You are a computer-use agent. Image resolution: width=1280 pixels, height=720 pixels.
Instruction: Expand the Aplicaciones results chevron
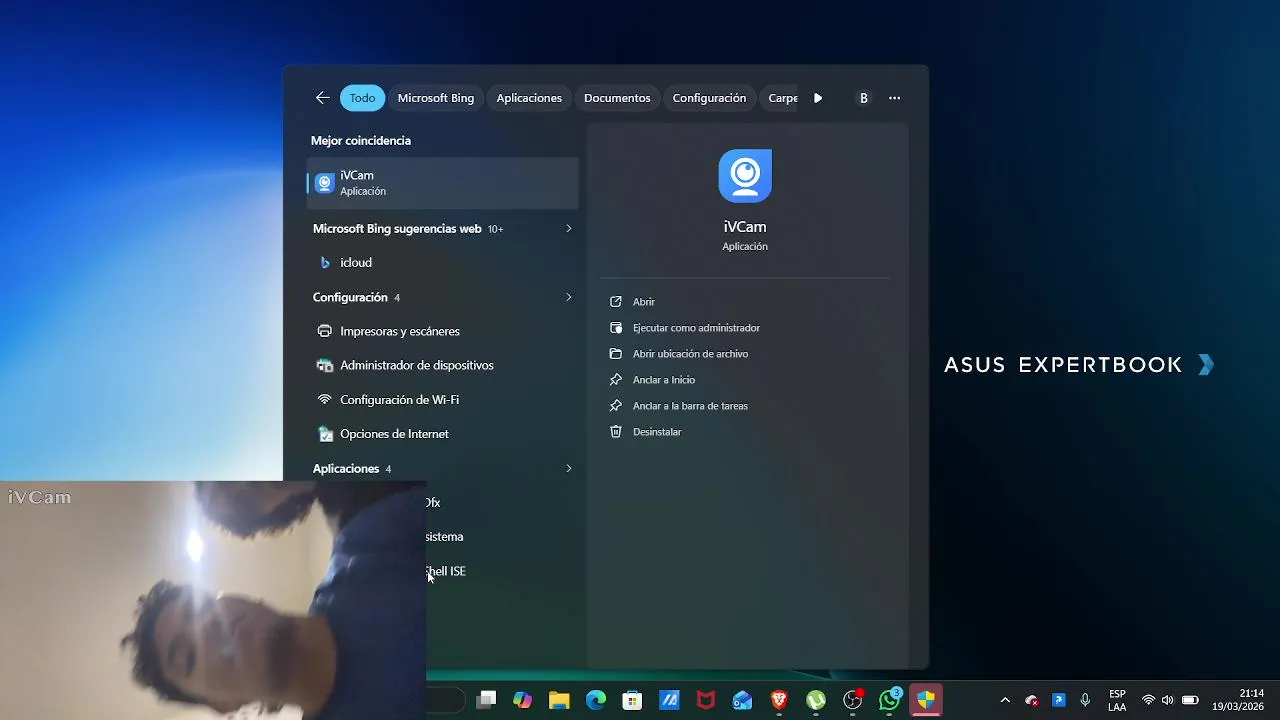click(569, 468)
